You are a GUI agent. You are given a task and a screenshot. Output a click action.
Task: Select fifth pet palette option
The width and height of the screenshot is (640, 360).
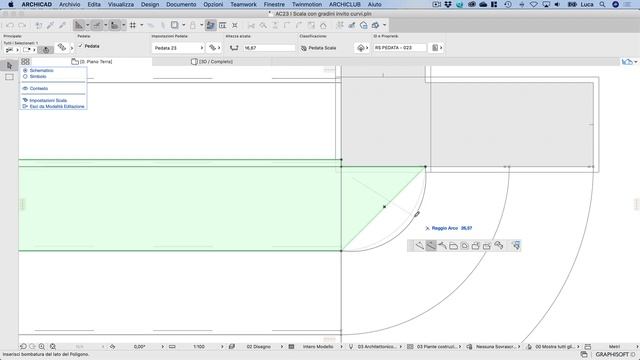[x=464, y=246]
